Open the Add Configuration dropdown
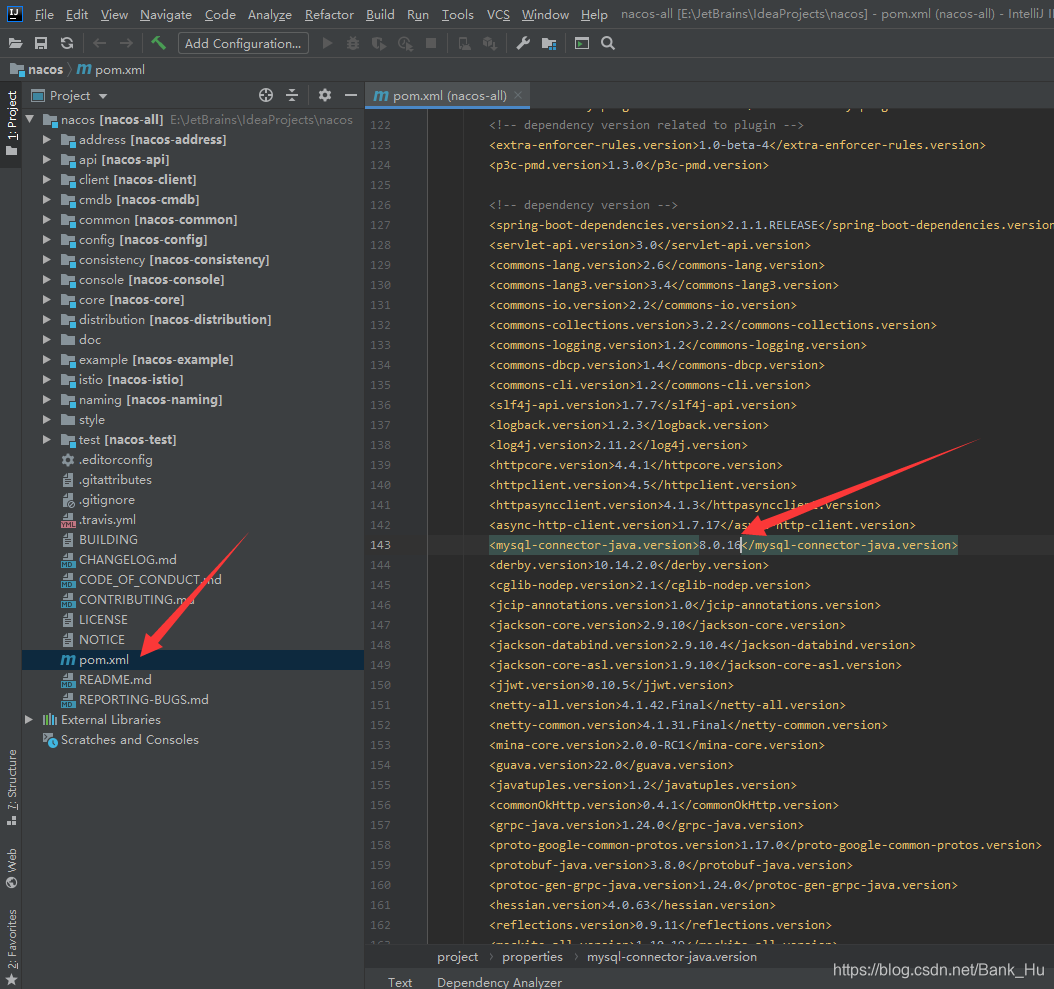This screenshot has height=989, width=1054. (243, 43)
